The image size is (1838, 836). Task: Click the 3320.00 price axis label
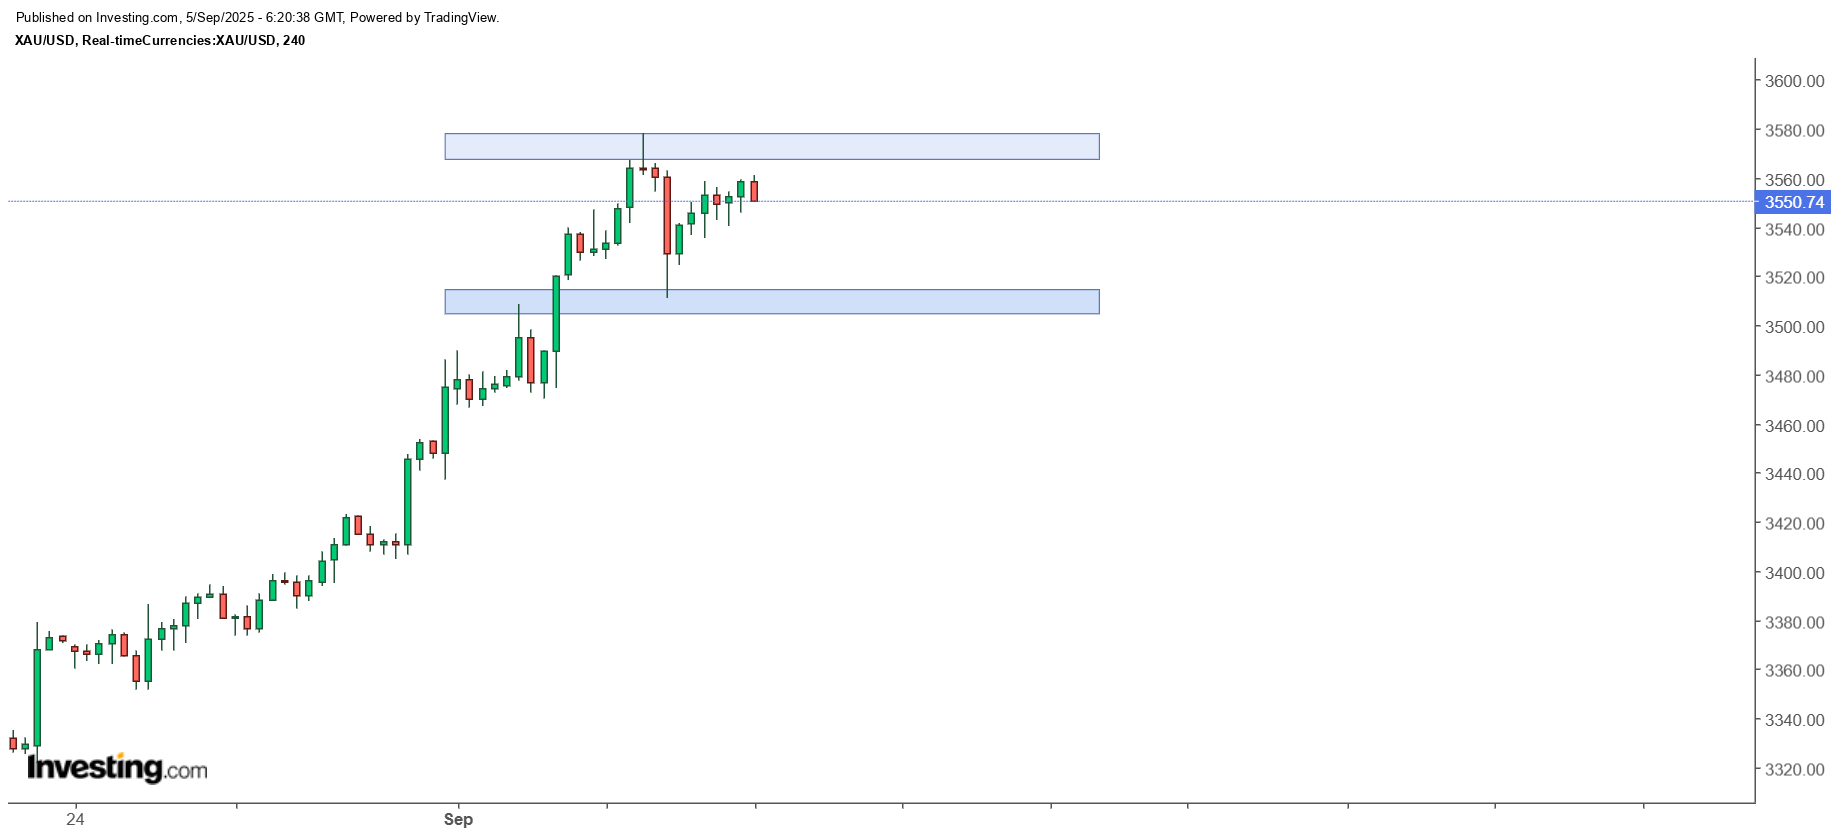point(1794,770)
